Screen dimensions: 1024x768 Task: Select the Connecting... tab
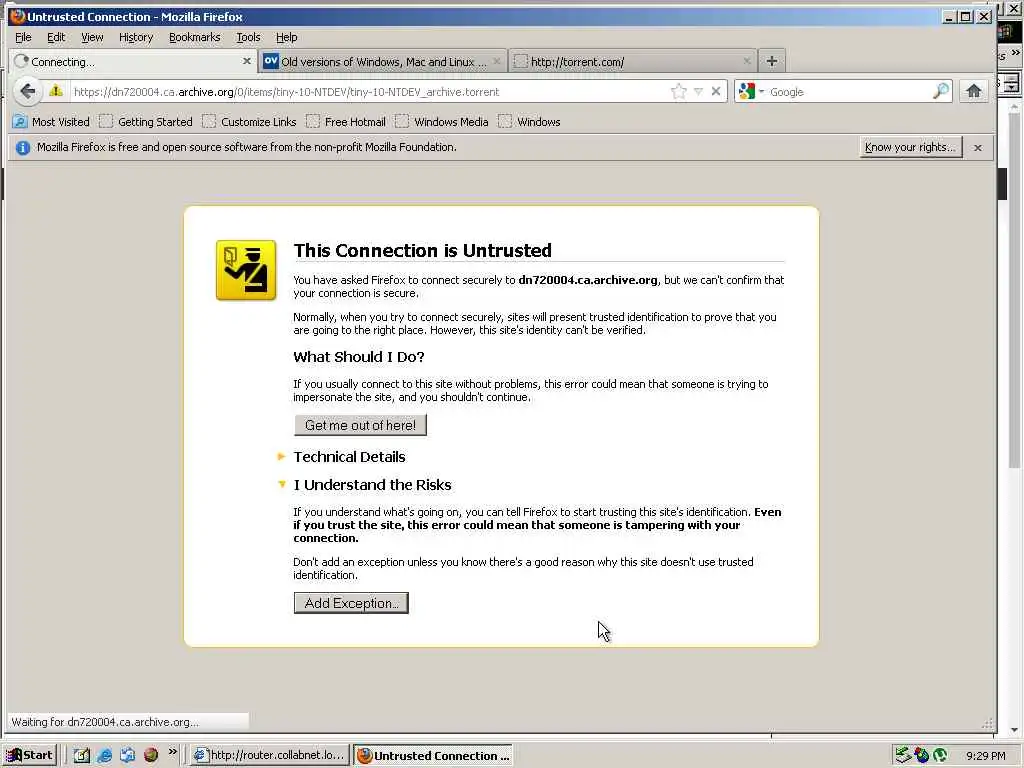[x=133, y=61]
